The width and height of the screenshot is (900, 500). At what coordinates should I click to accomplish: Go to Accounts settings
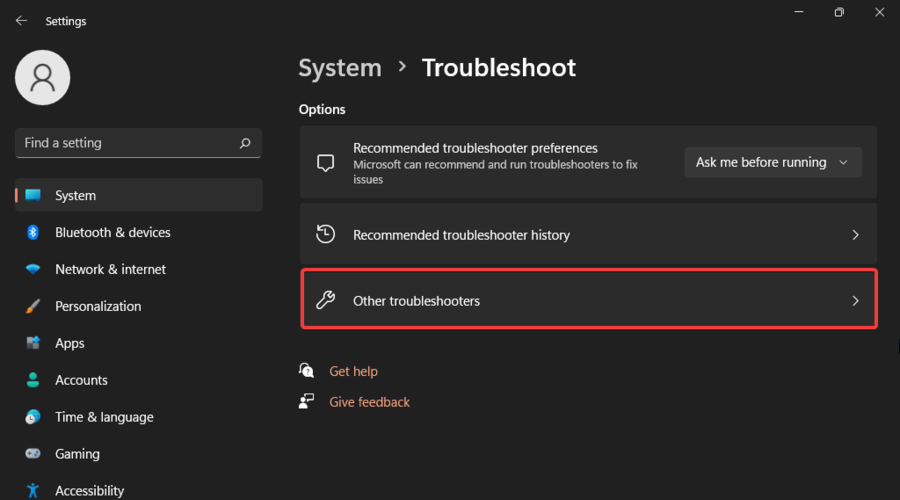[x=81, y=380]
